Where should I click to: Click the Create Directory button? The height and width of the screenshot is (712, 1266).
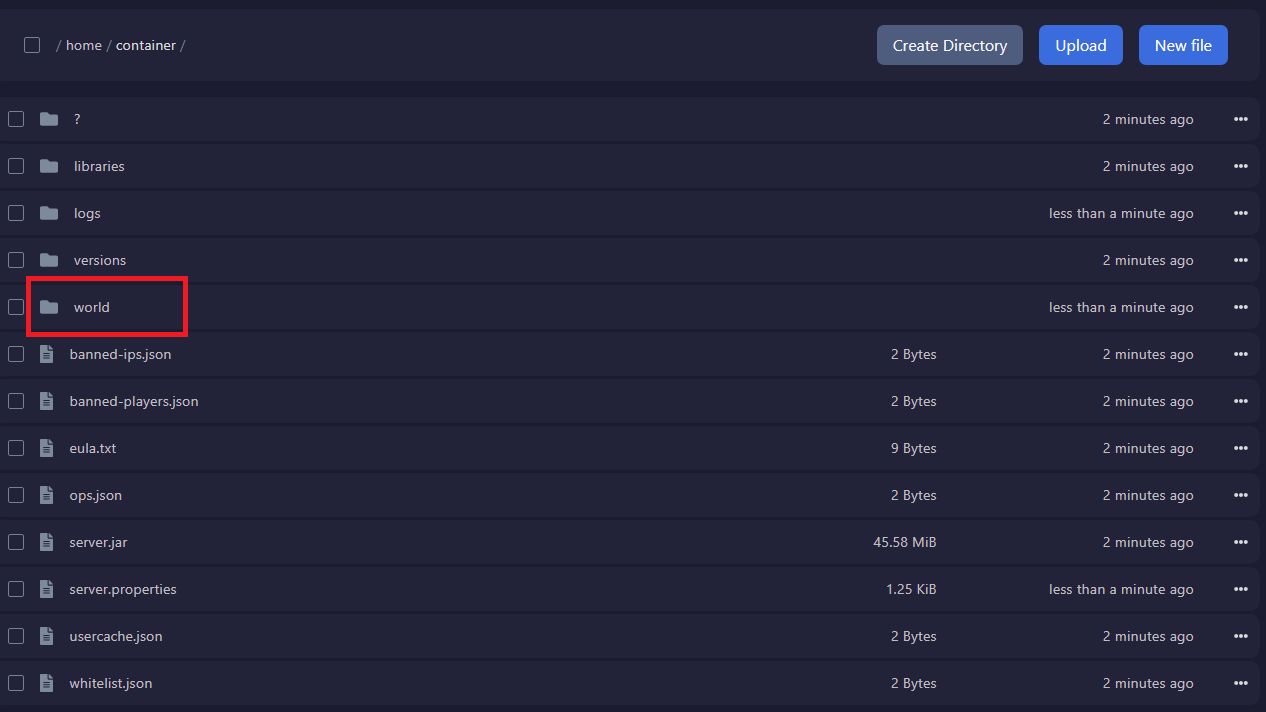[949, 45]
